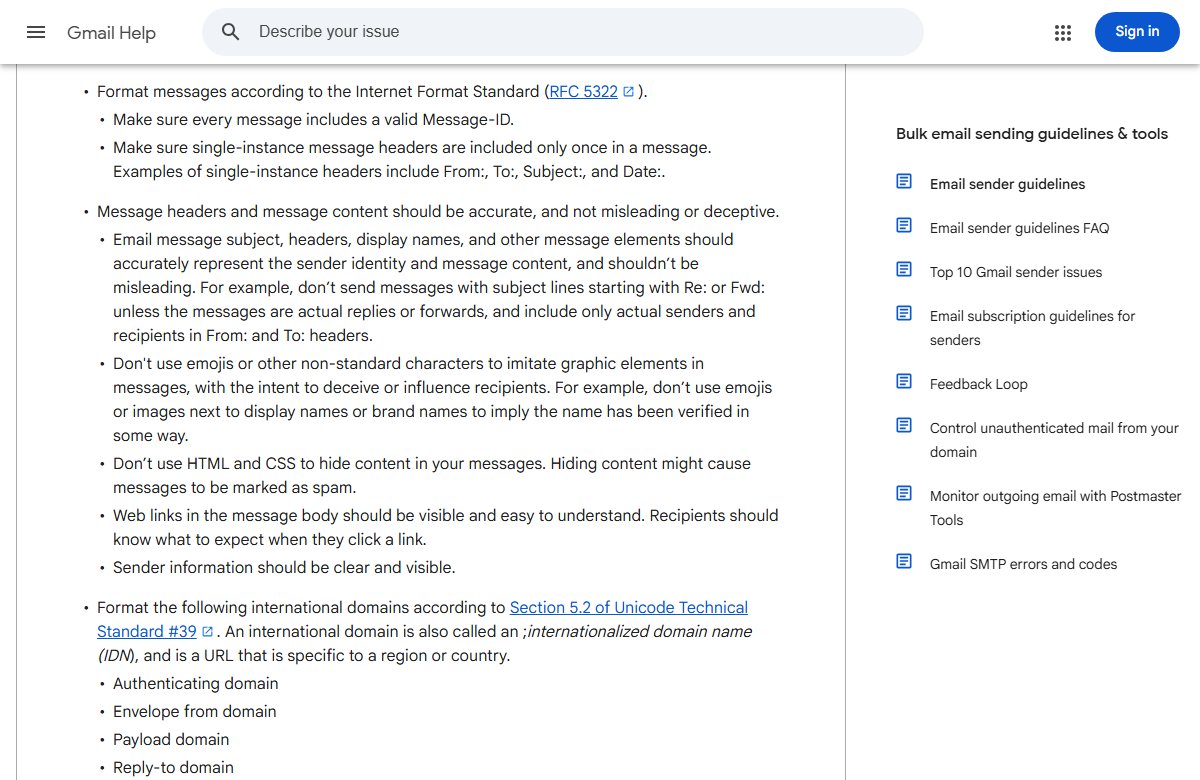Viewport: 1200px width, 780px height.
Task: Open the Standard #39 link text
Action: 147,632
